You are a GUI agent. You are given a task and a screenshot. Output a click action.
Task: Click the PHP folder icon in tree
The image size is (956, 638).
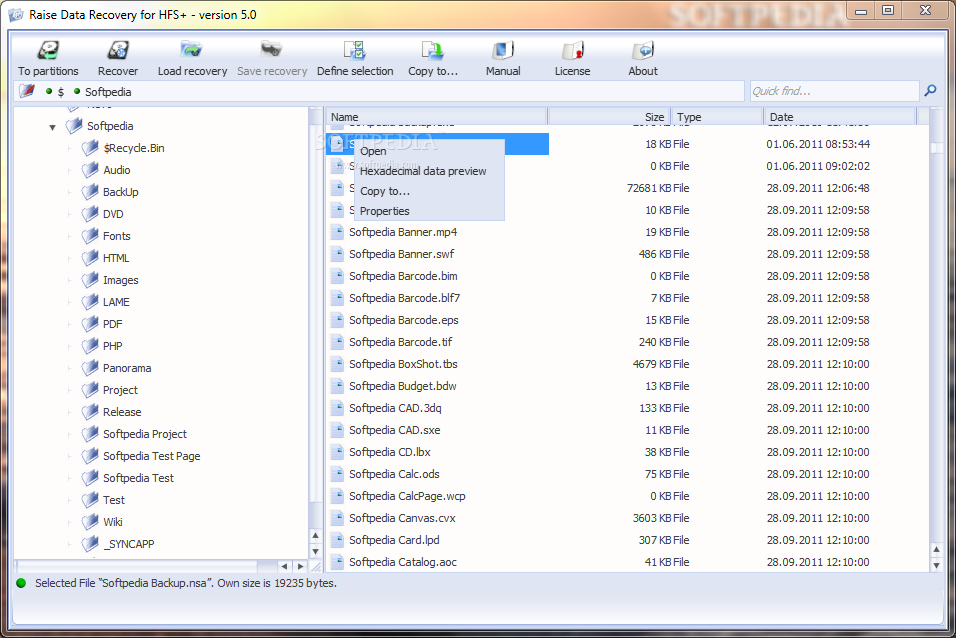coord(90,346)
